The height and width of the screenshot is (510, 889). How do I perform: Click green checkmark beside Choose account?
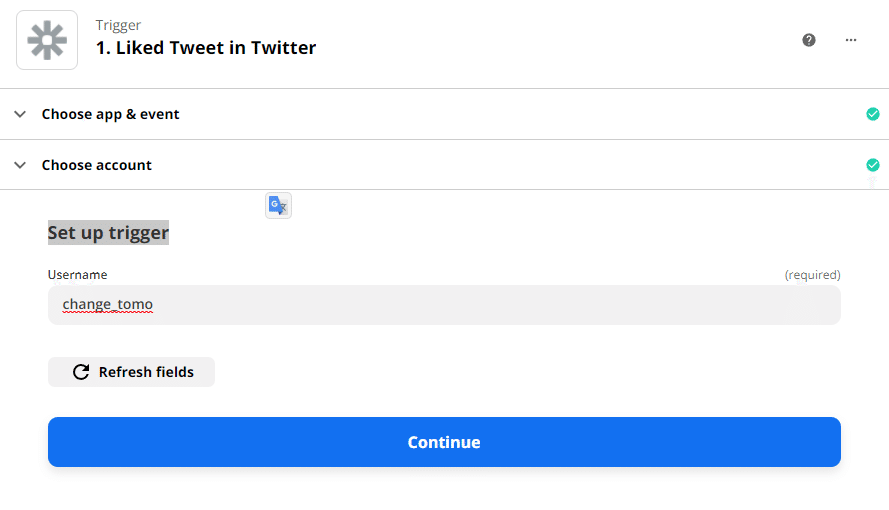coord(873,165)
